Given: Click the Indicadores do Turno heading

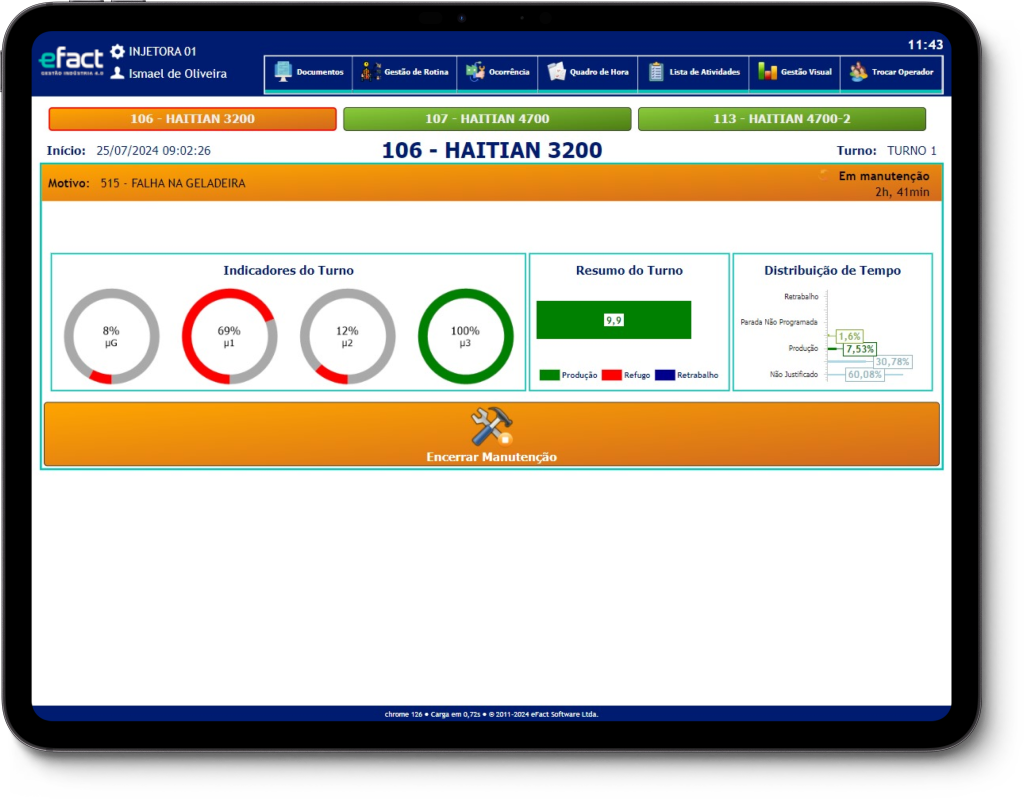Looking at the screenshot, I should (289, 270).
